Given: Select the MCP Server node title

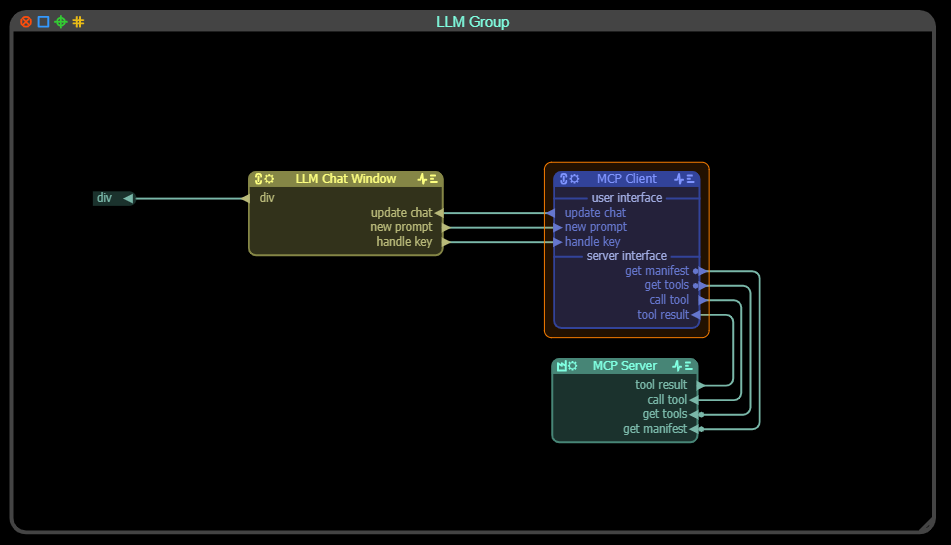Looking at the screenshot, I should (x=624, y=366).
